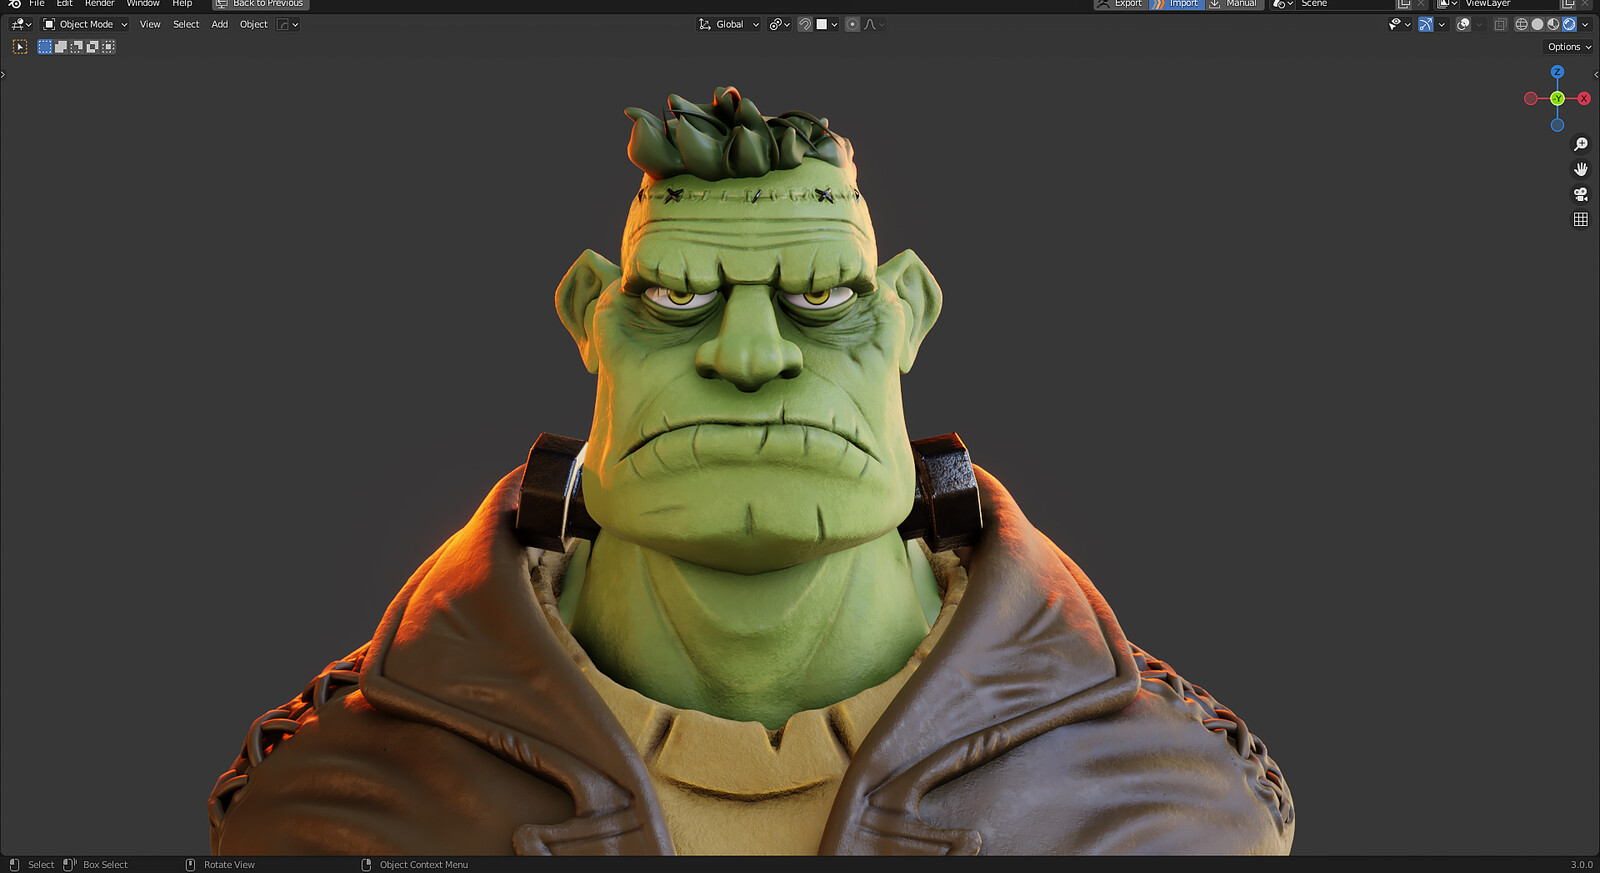
Task: Click the Blender logo icon
Action: tap(14, 4)
